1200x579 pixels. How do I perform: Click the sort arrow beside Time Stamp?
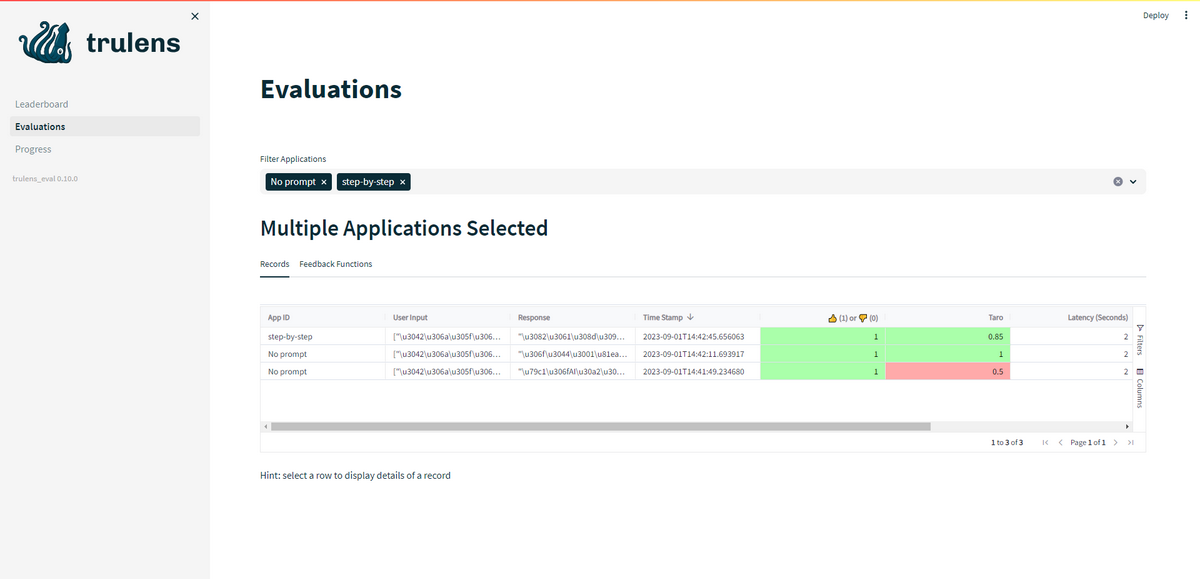pyautogui.click(x=691, y=317)
